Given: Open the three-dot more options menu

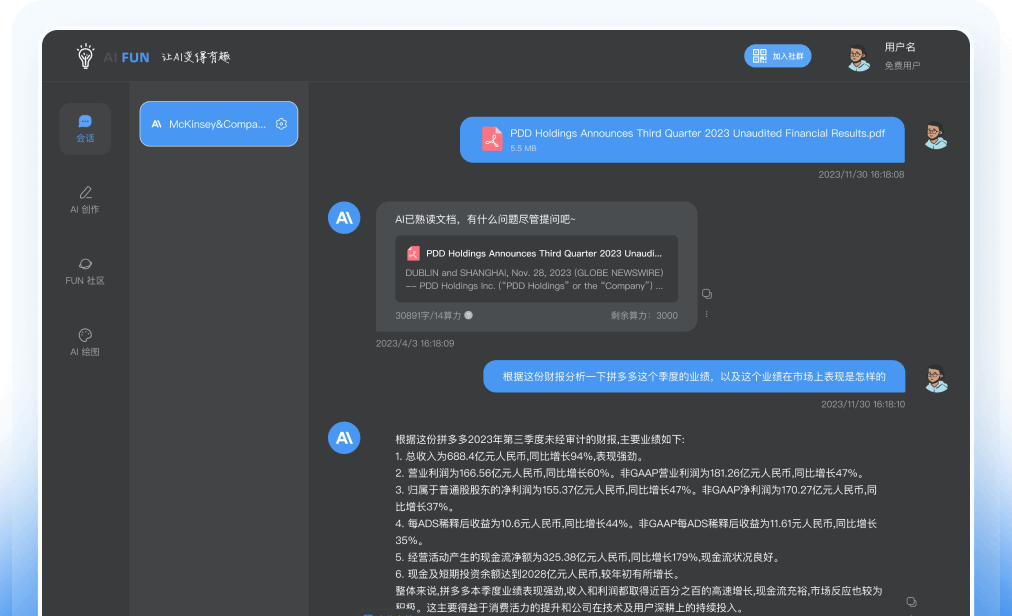Looking at the screenshot, I should (x=707, y=313).
